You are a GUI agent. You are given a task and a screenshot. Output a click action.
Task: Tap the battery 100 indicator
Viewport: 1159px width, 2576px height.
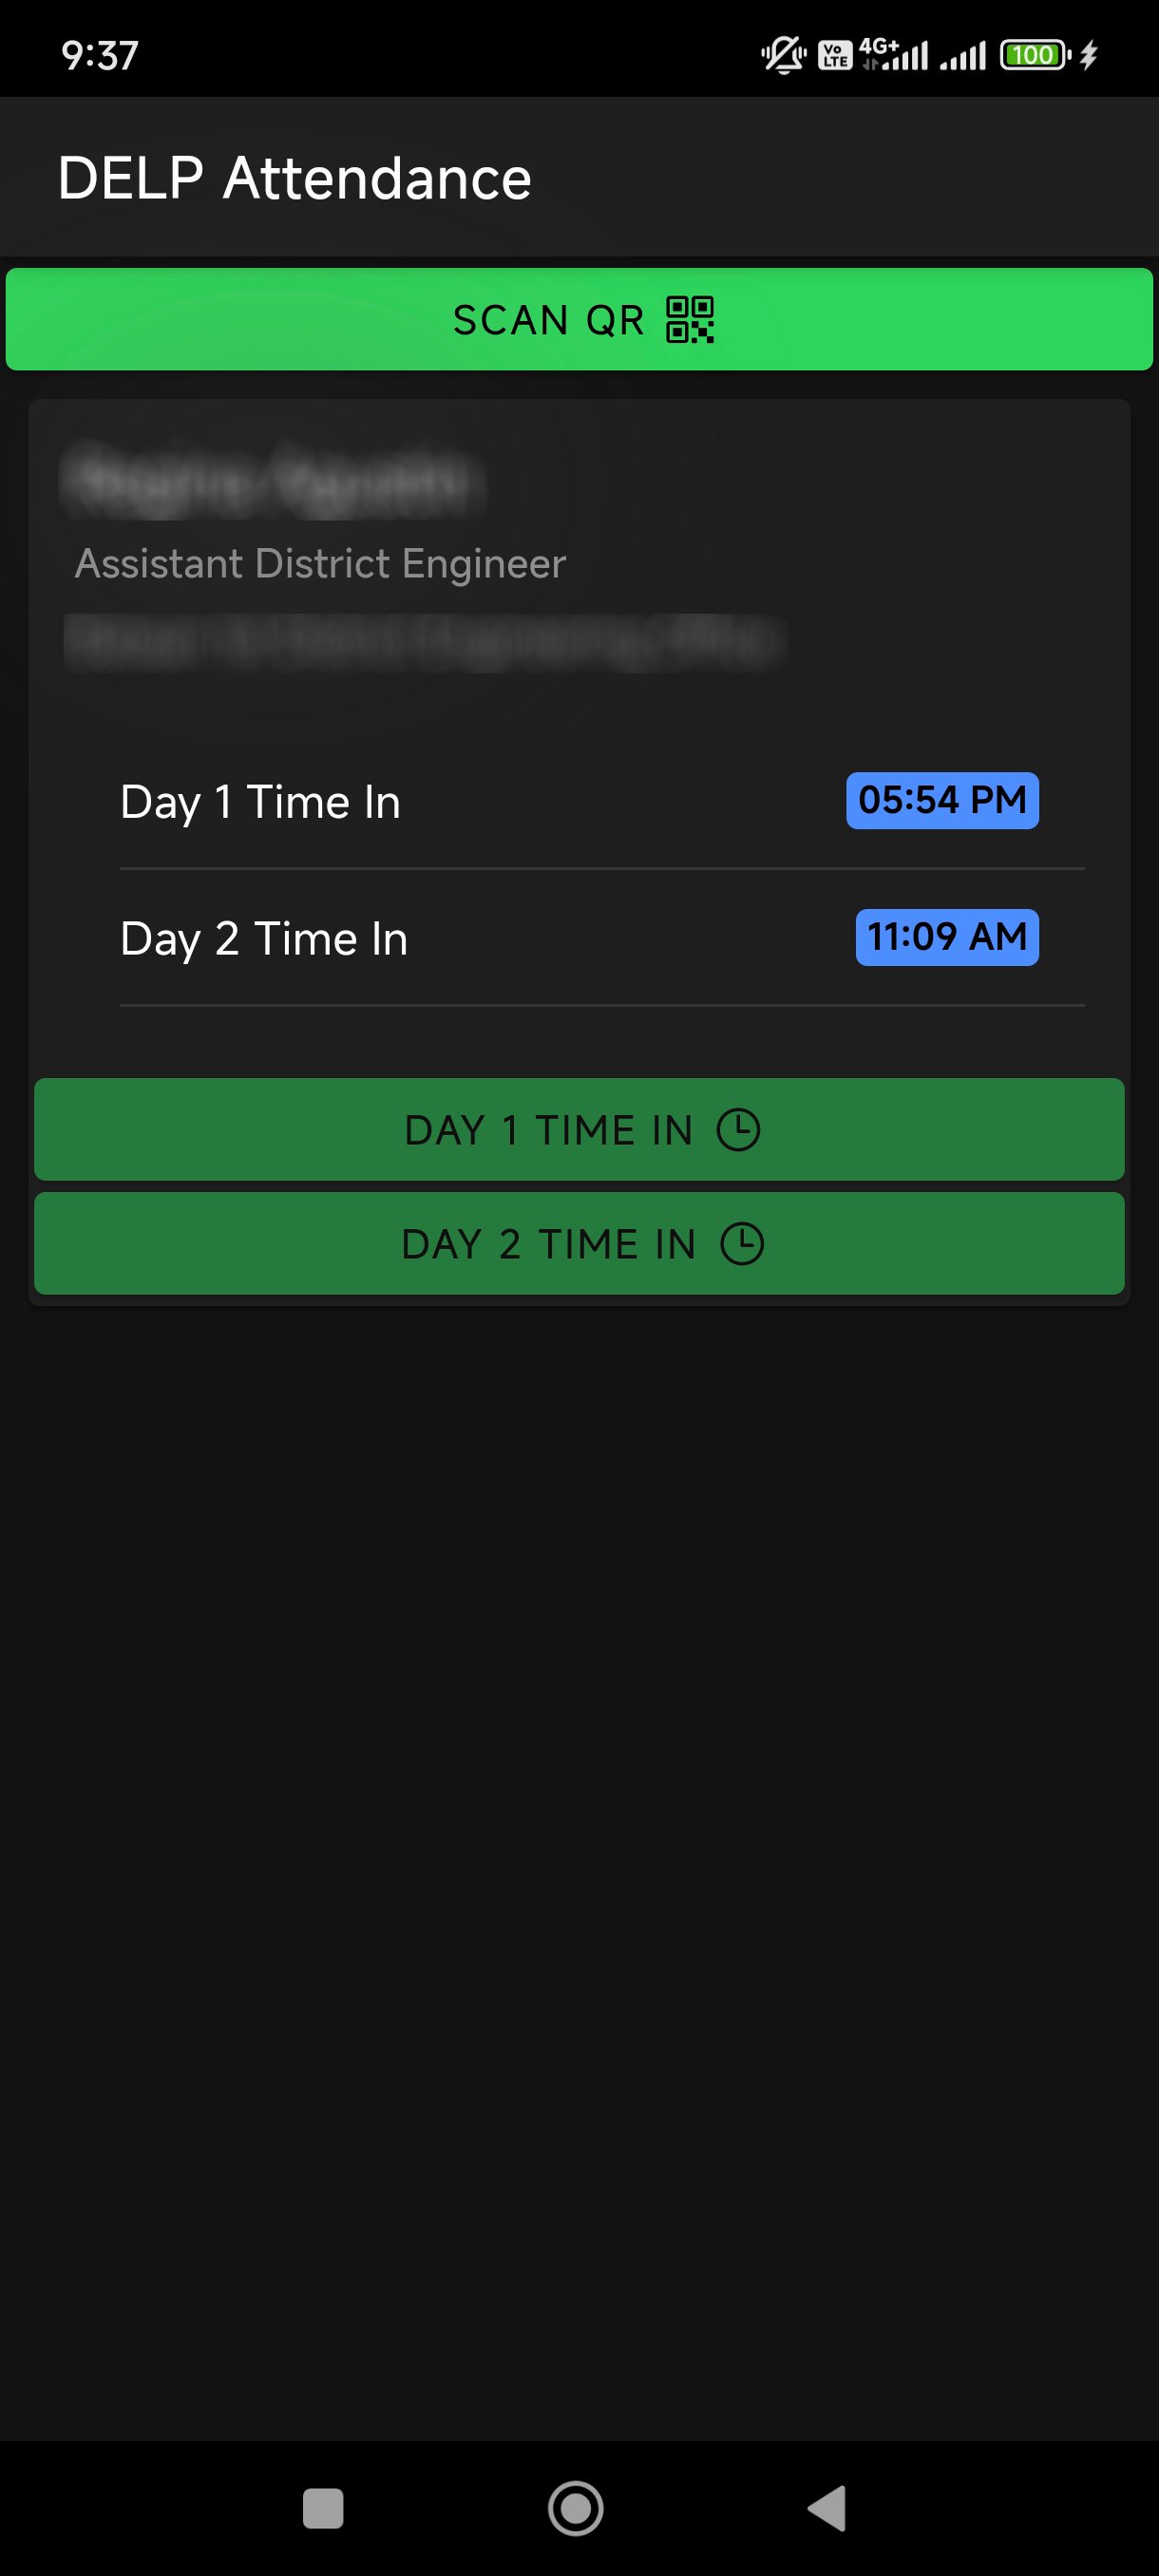[1034, 55]
